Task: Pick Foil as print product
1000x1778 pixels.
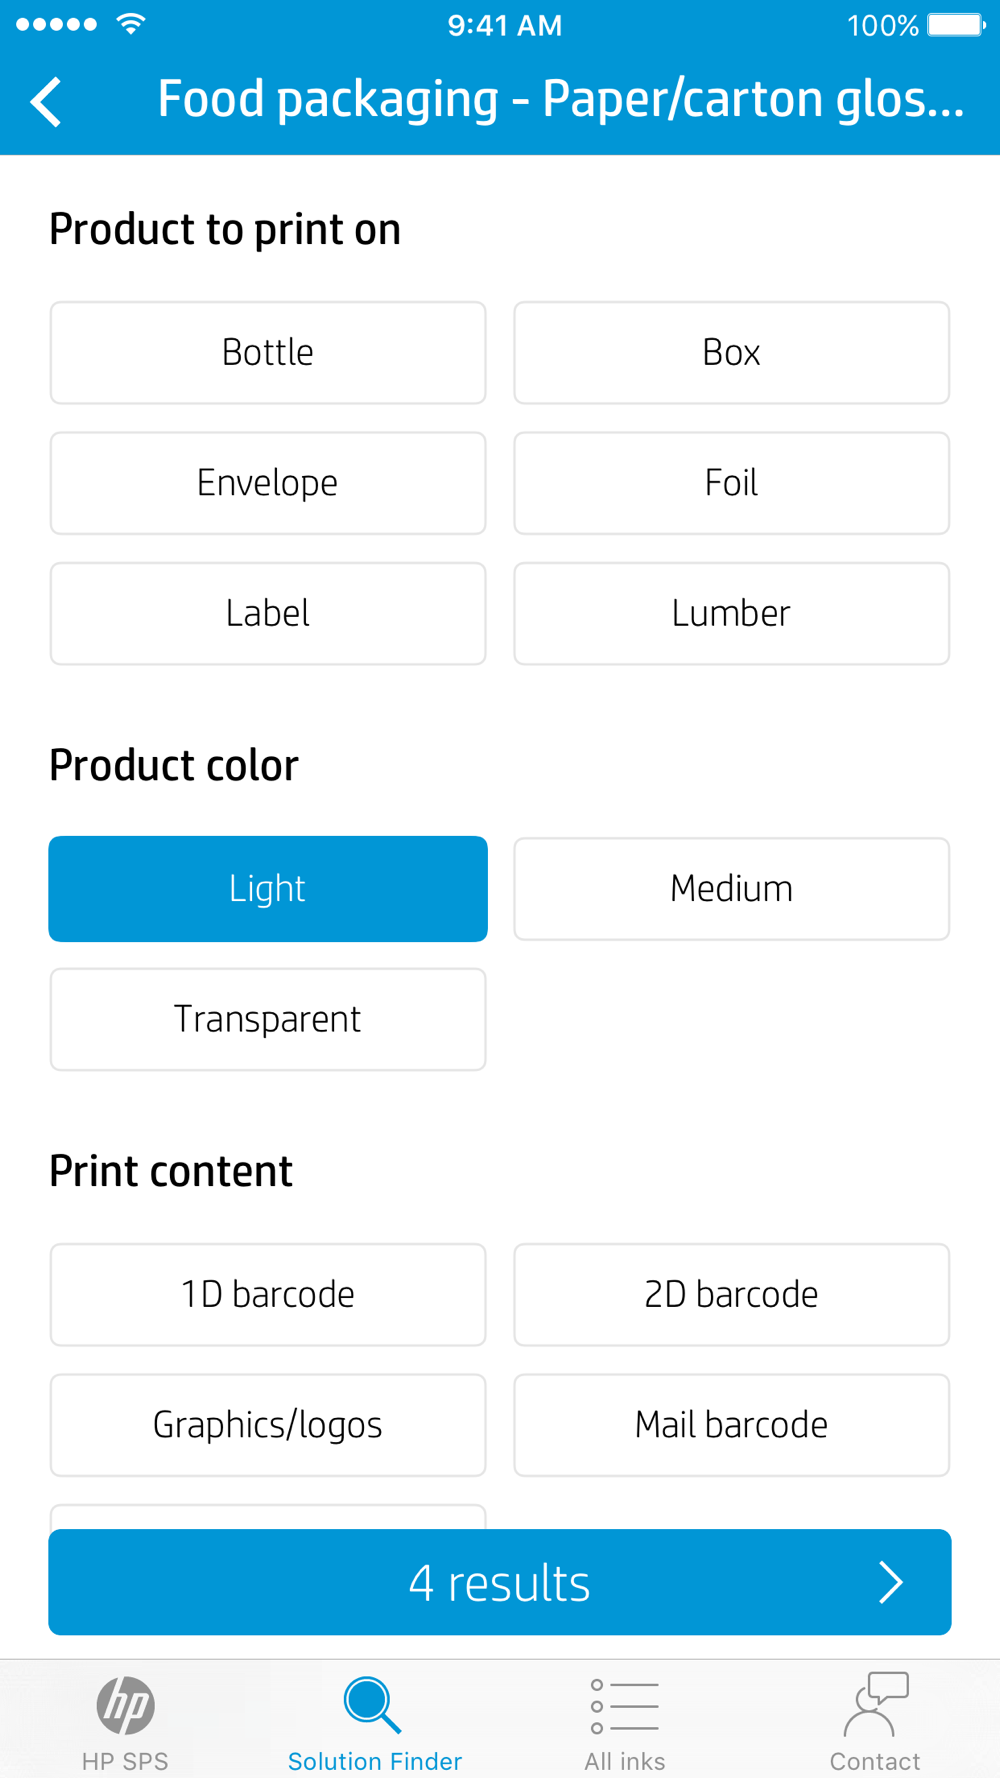Action: coord(731,483)
